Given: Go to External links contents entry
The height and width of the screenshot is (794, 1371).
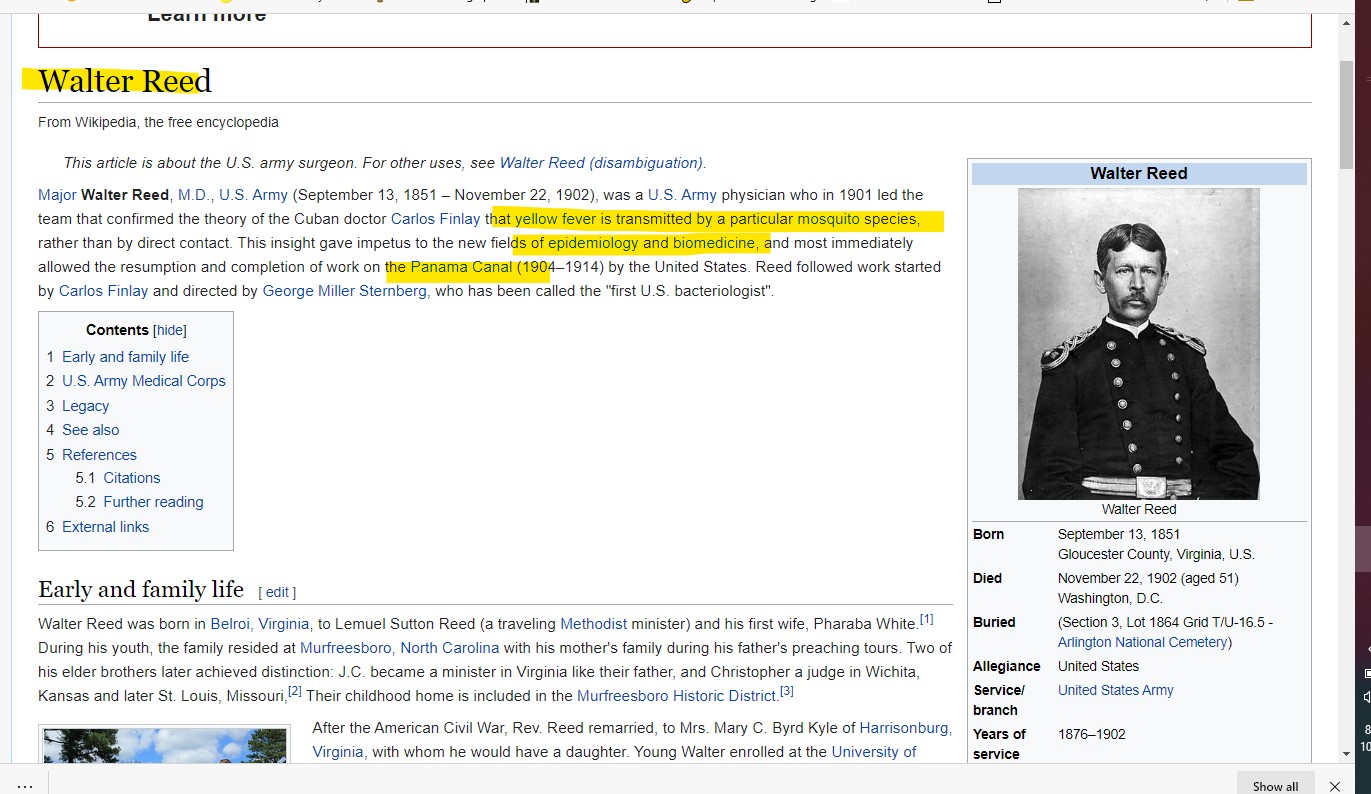Looking at the screenshot, I should tap(105, 527).
